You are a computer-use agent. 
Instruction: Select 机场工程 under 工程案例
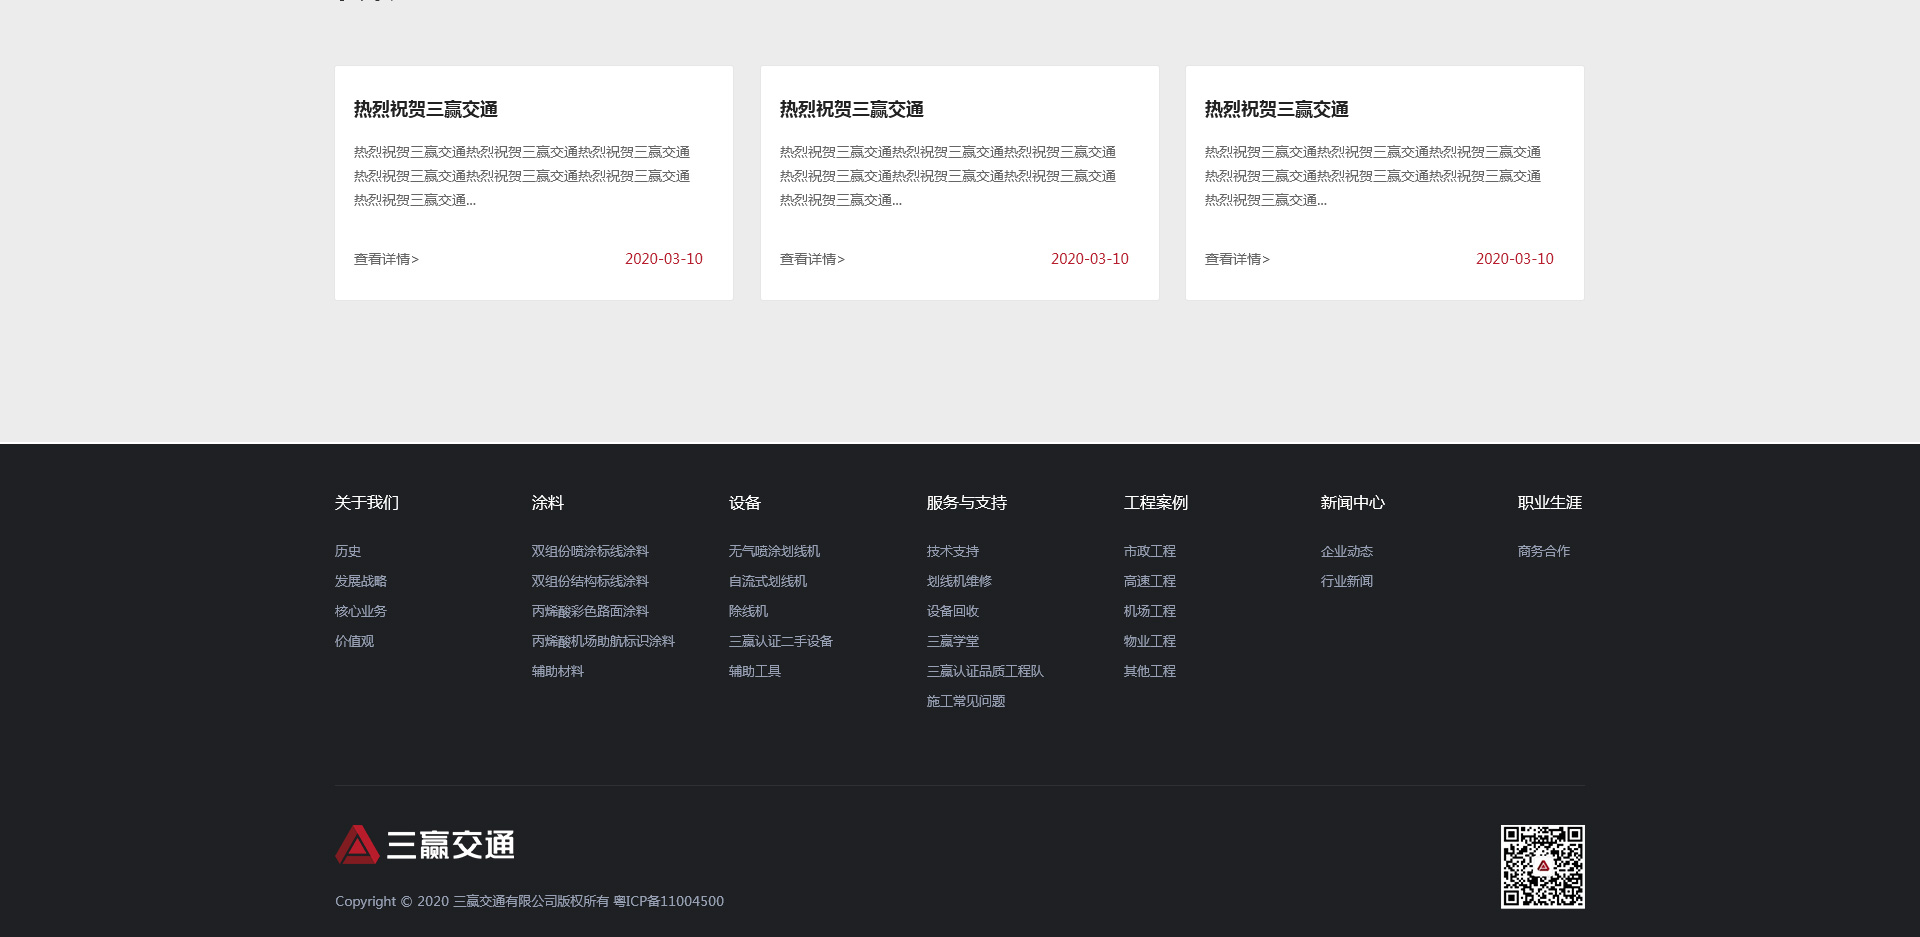click(1149, 611)
